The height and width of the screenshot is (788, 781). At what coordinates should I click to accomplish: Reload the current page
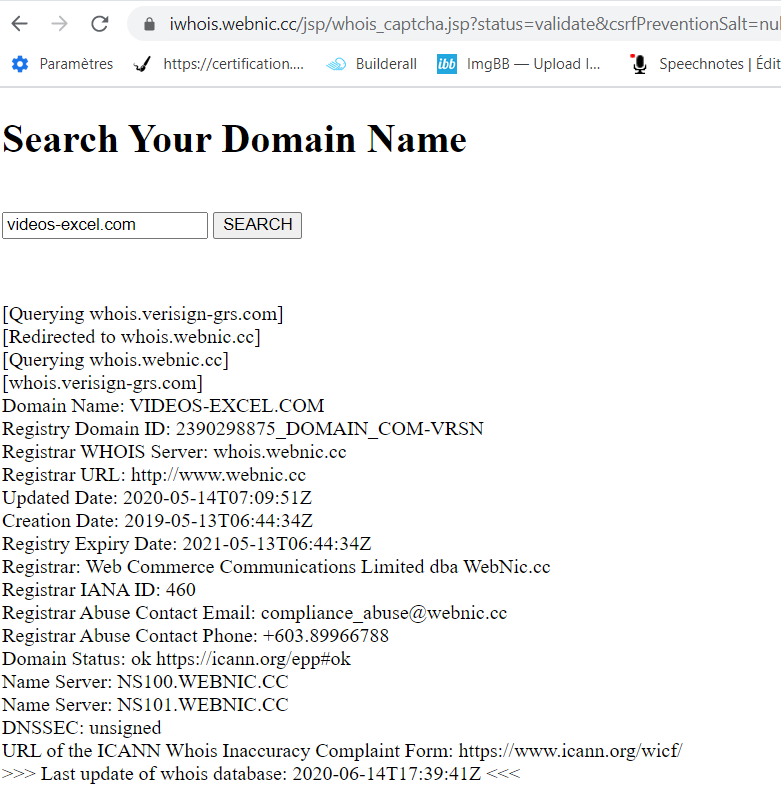point(100,24)
